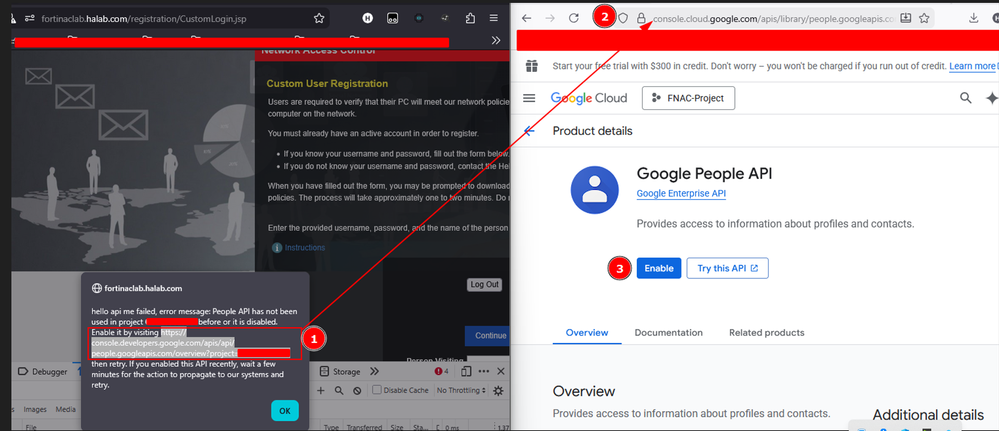Click the back arrow beside Product details
This screenshot has height=431, width=999.
[529, 131]
